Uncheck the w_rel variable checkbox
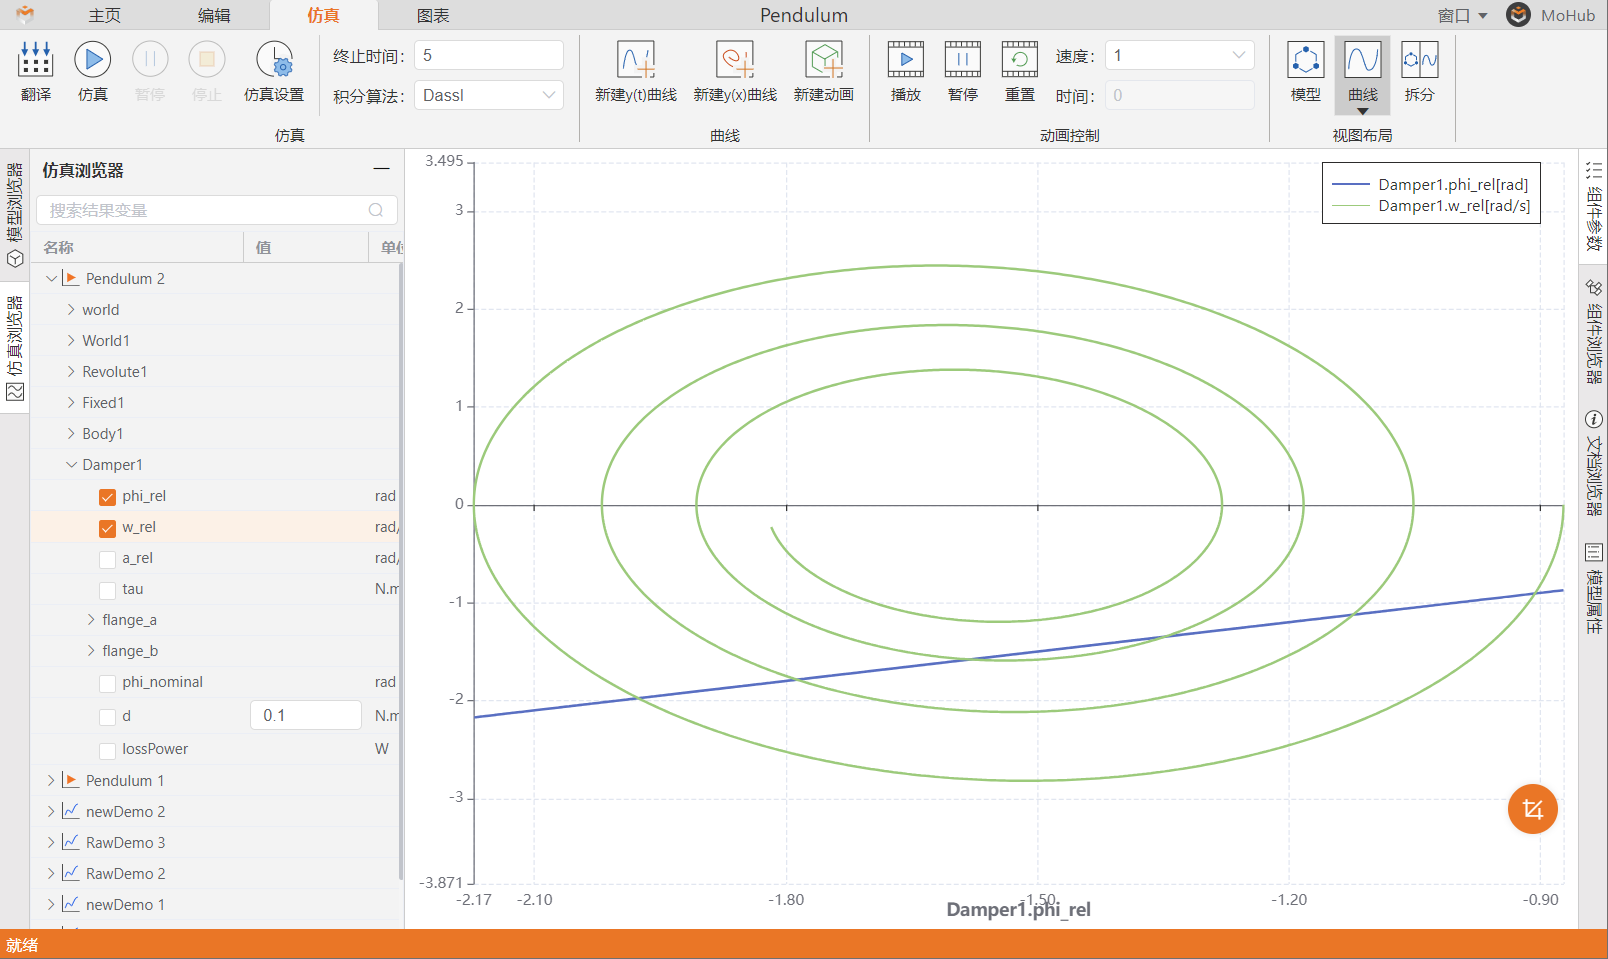 [107, 527]
